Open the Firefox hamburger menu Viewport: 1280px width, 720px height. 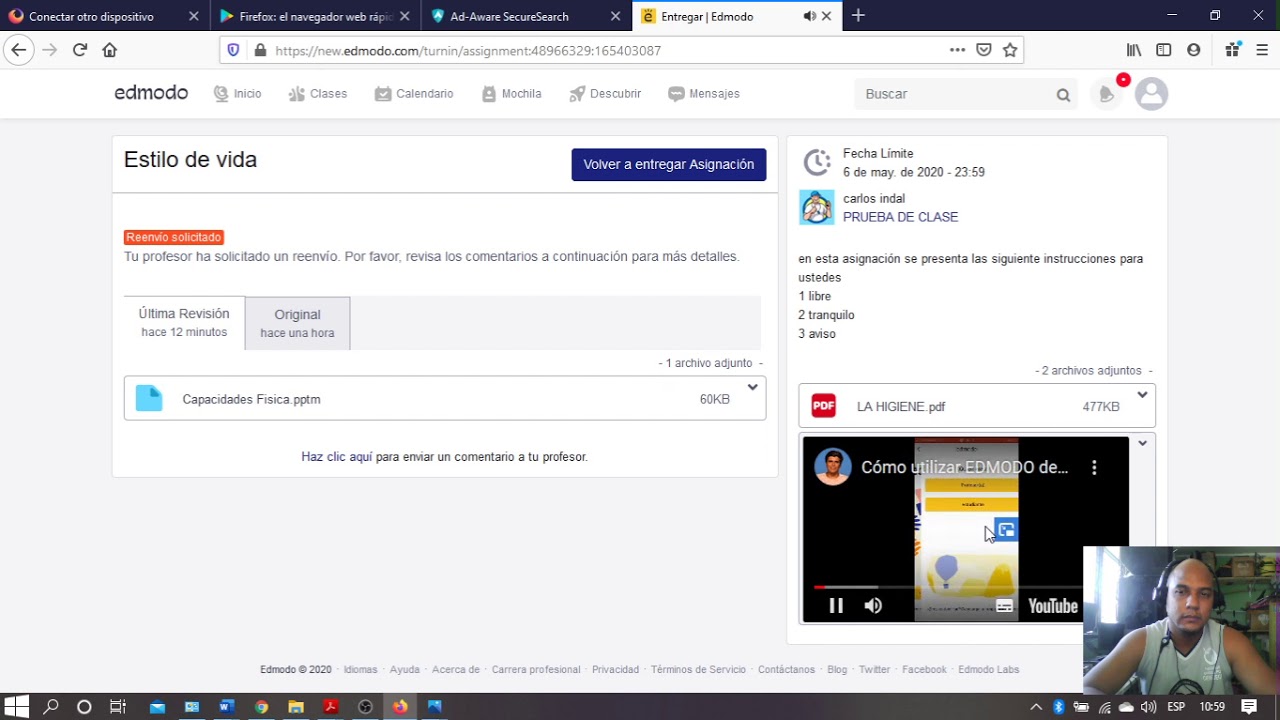(1262, 50)
